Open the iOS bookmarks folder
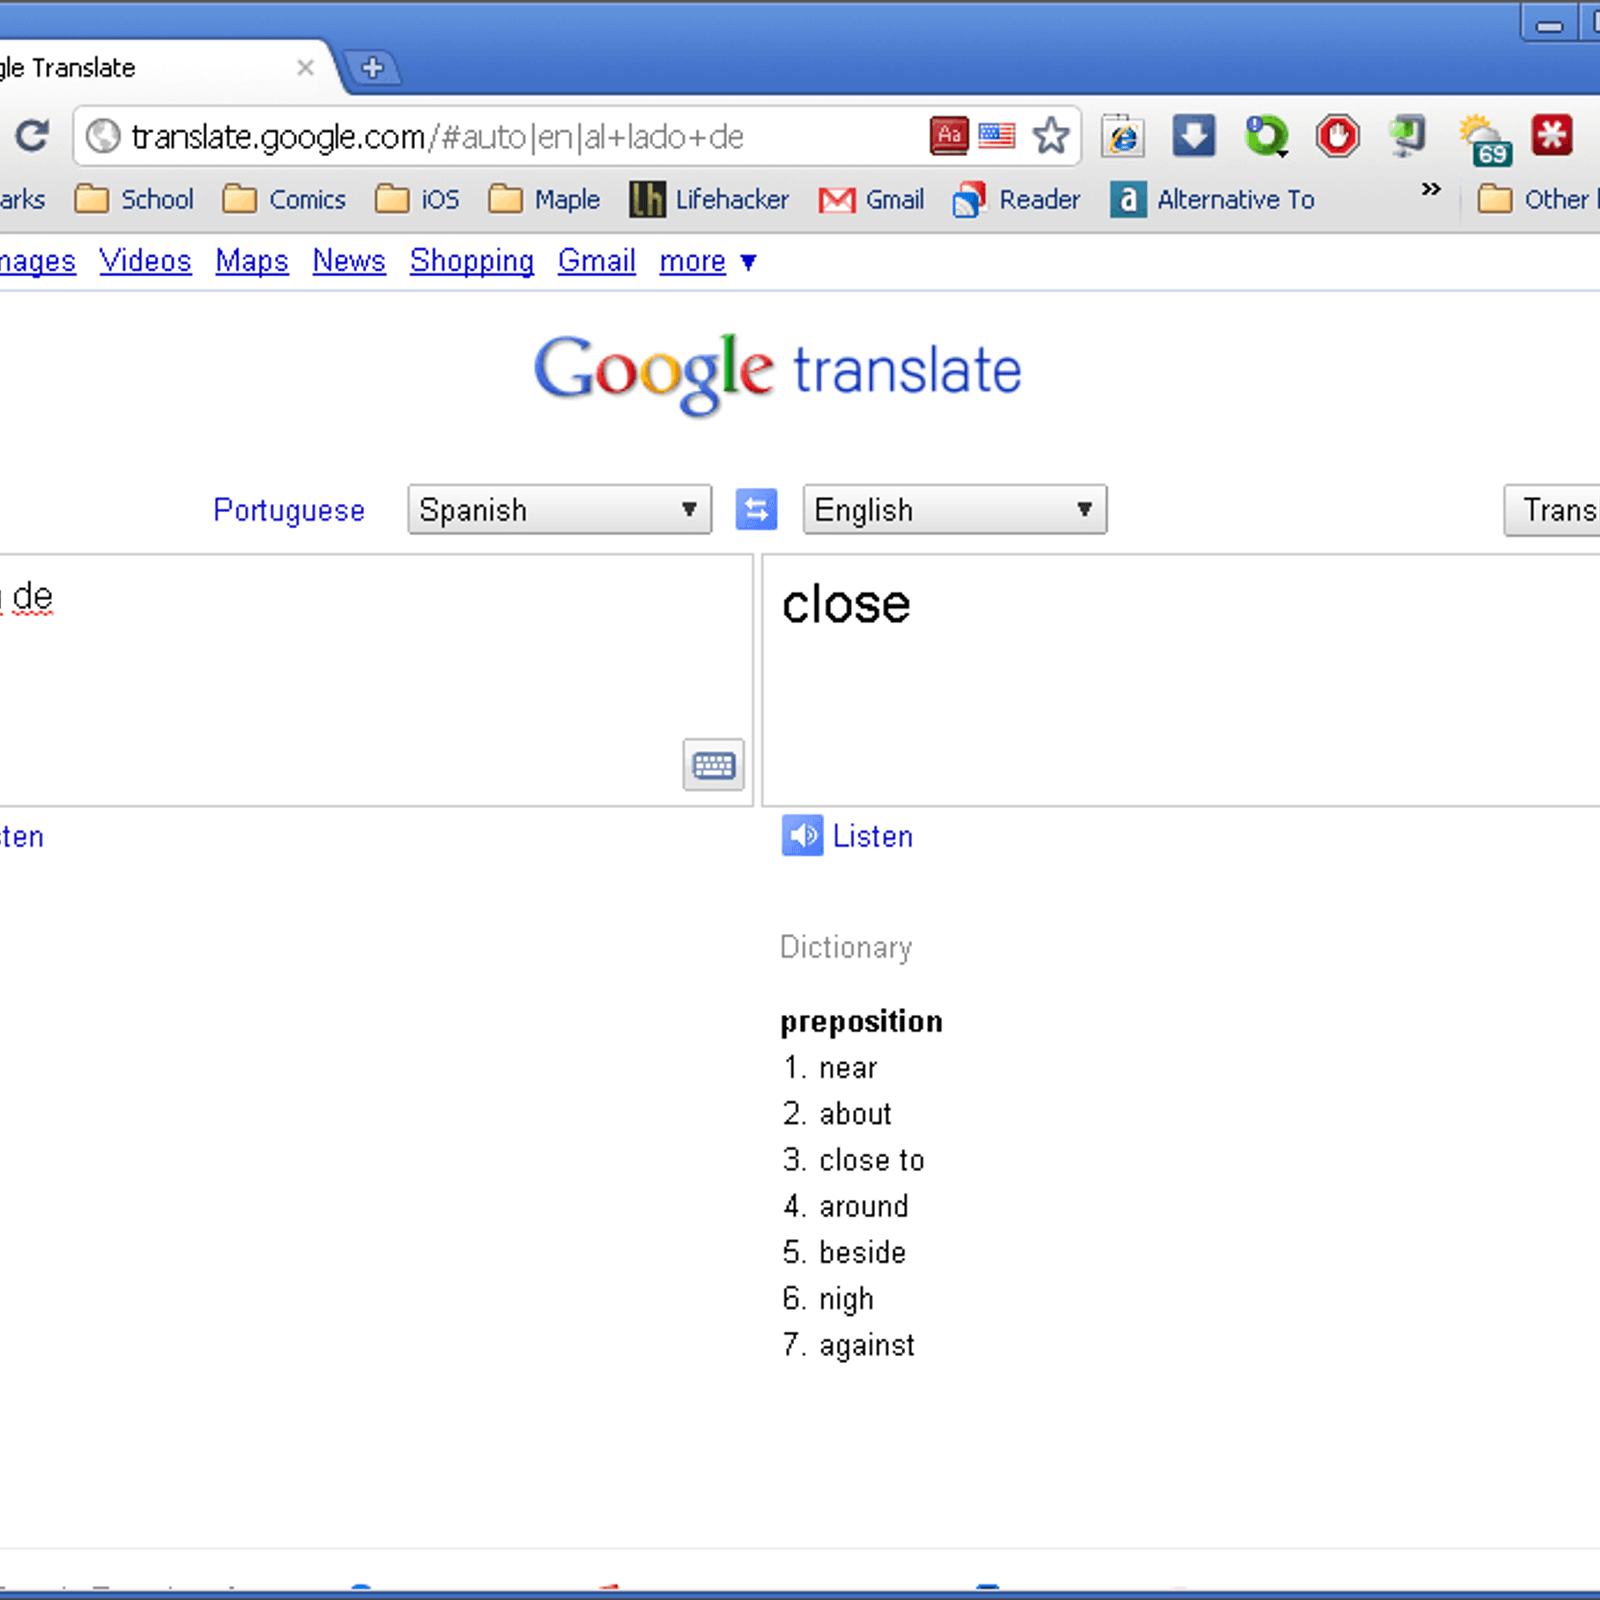Screen dimensions: 1600x1600 pos(417,199)
